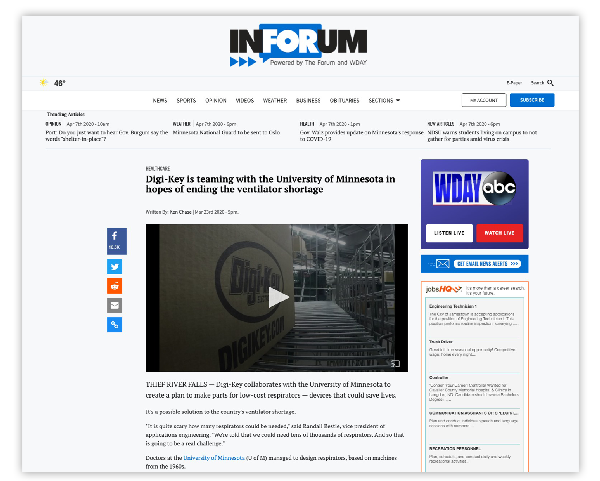Click the search magnifier icon
Image resolution: width=600 pixels, height=481 pixels.
pyautogui.click(x=550, y=83)
